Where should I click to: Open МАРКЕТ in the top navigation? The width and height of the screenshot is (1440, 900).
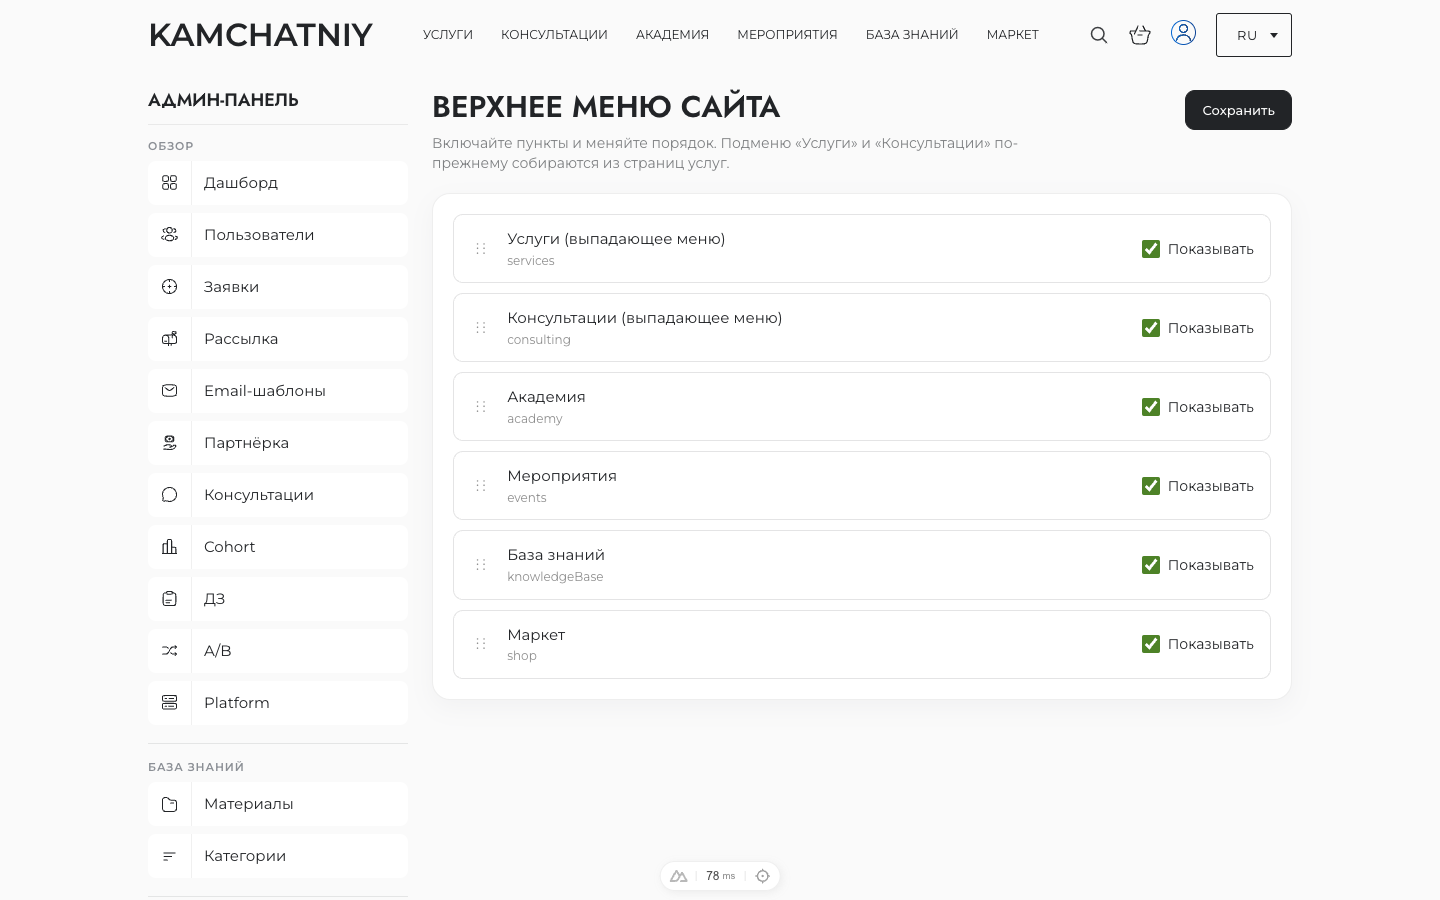coord(1013,35)
